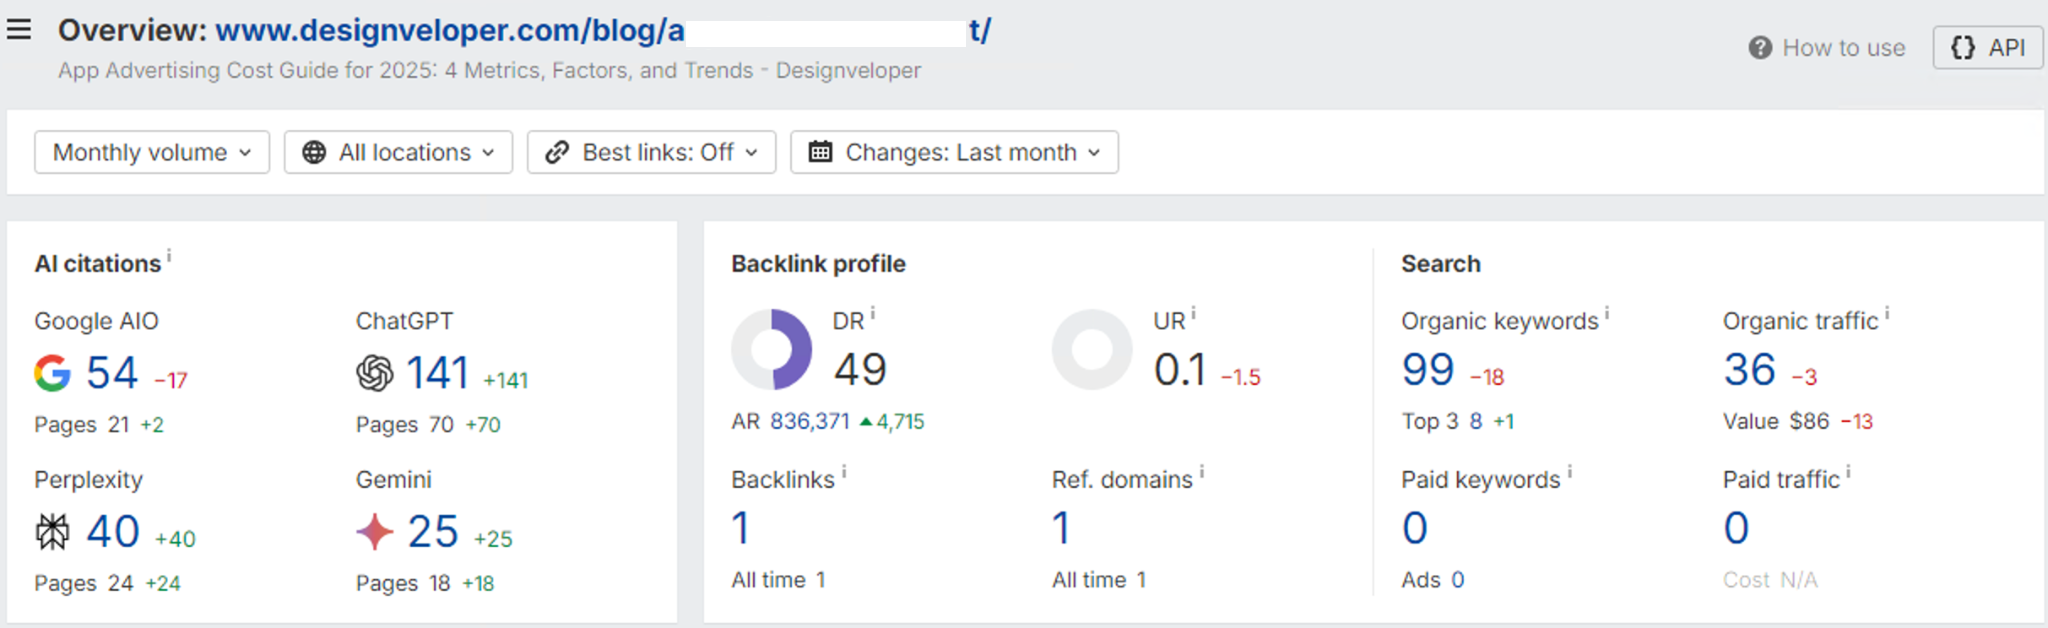The height and width of the screenshot is (628, 2048).
Task: Click the AI citations info icon
Action: click(169, 256)
